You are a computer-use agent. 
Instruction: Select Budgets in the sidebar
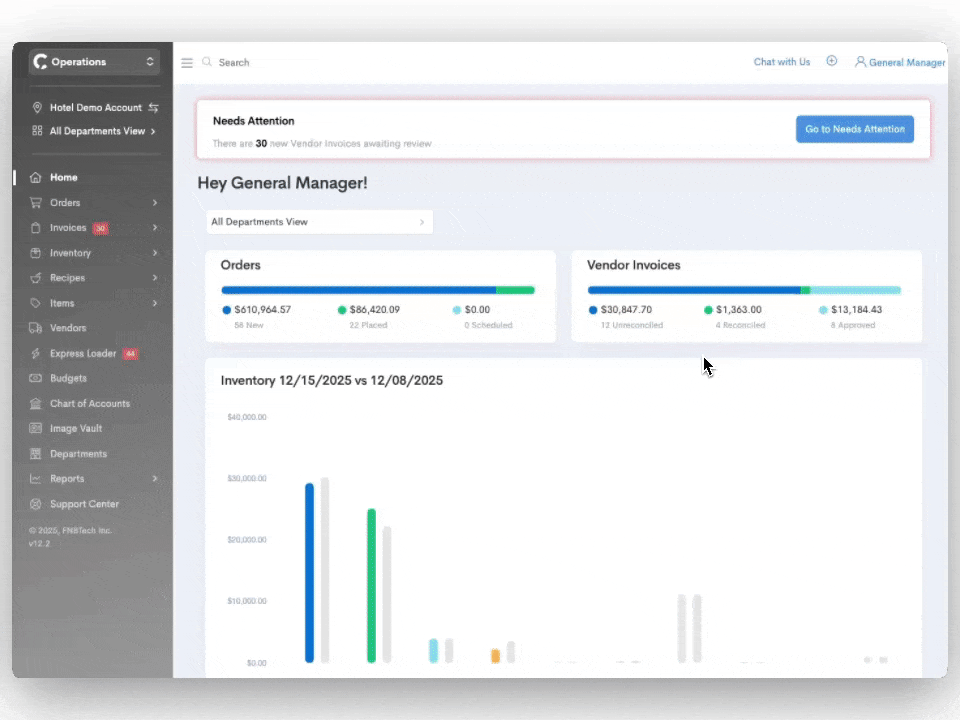(x=68, y=379)
